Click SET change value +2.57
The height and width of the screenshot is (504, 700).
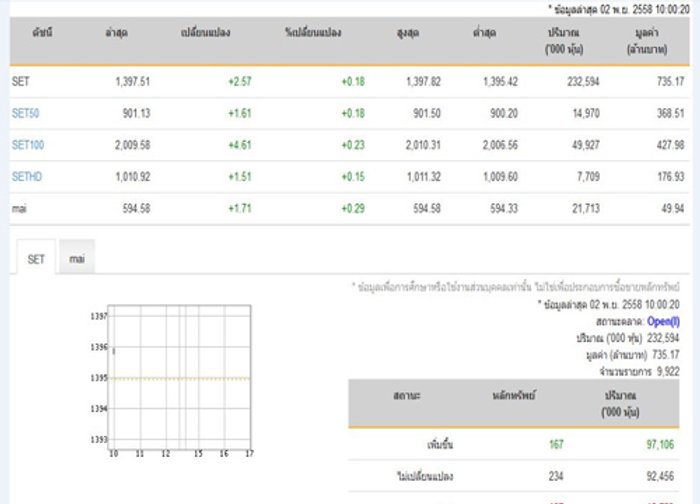click(240, 82)
